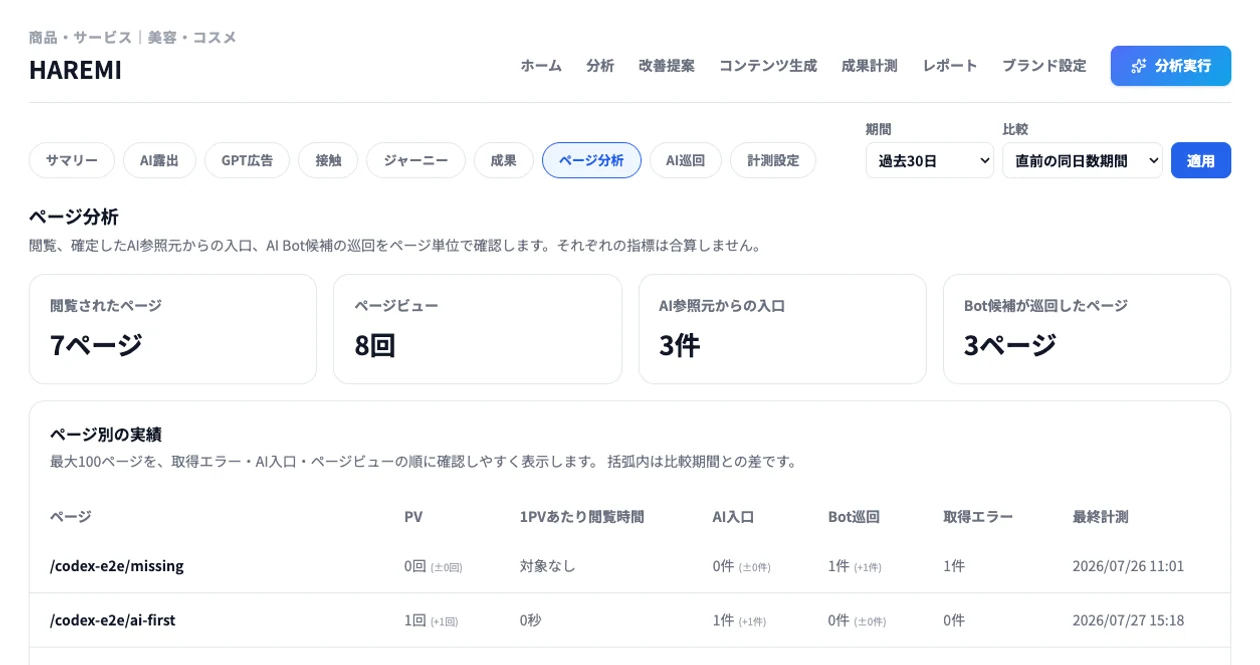Screen dimensions: 1260x665
Task: Click the Bot候補が巡回したページ card value 3ページ
Action: 1010,344
